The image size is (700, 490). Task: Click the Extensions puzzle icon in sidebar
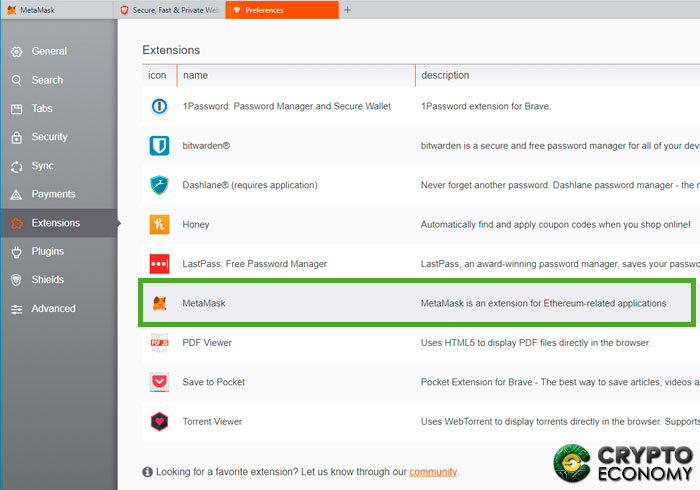(17, 223)
